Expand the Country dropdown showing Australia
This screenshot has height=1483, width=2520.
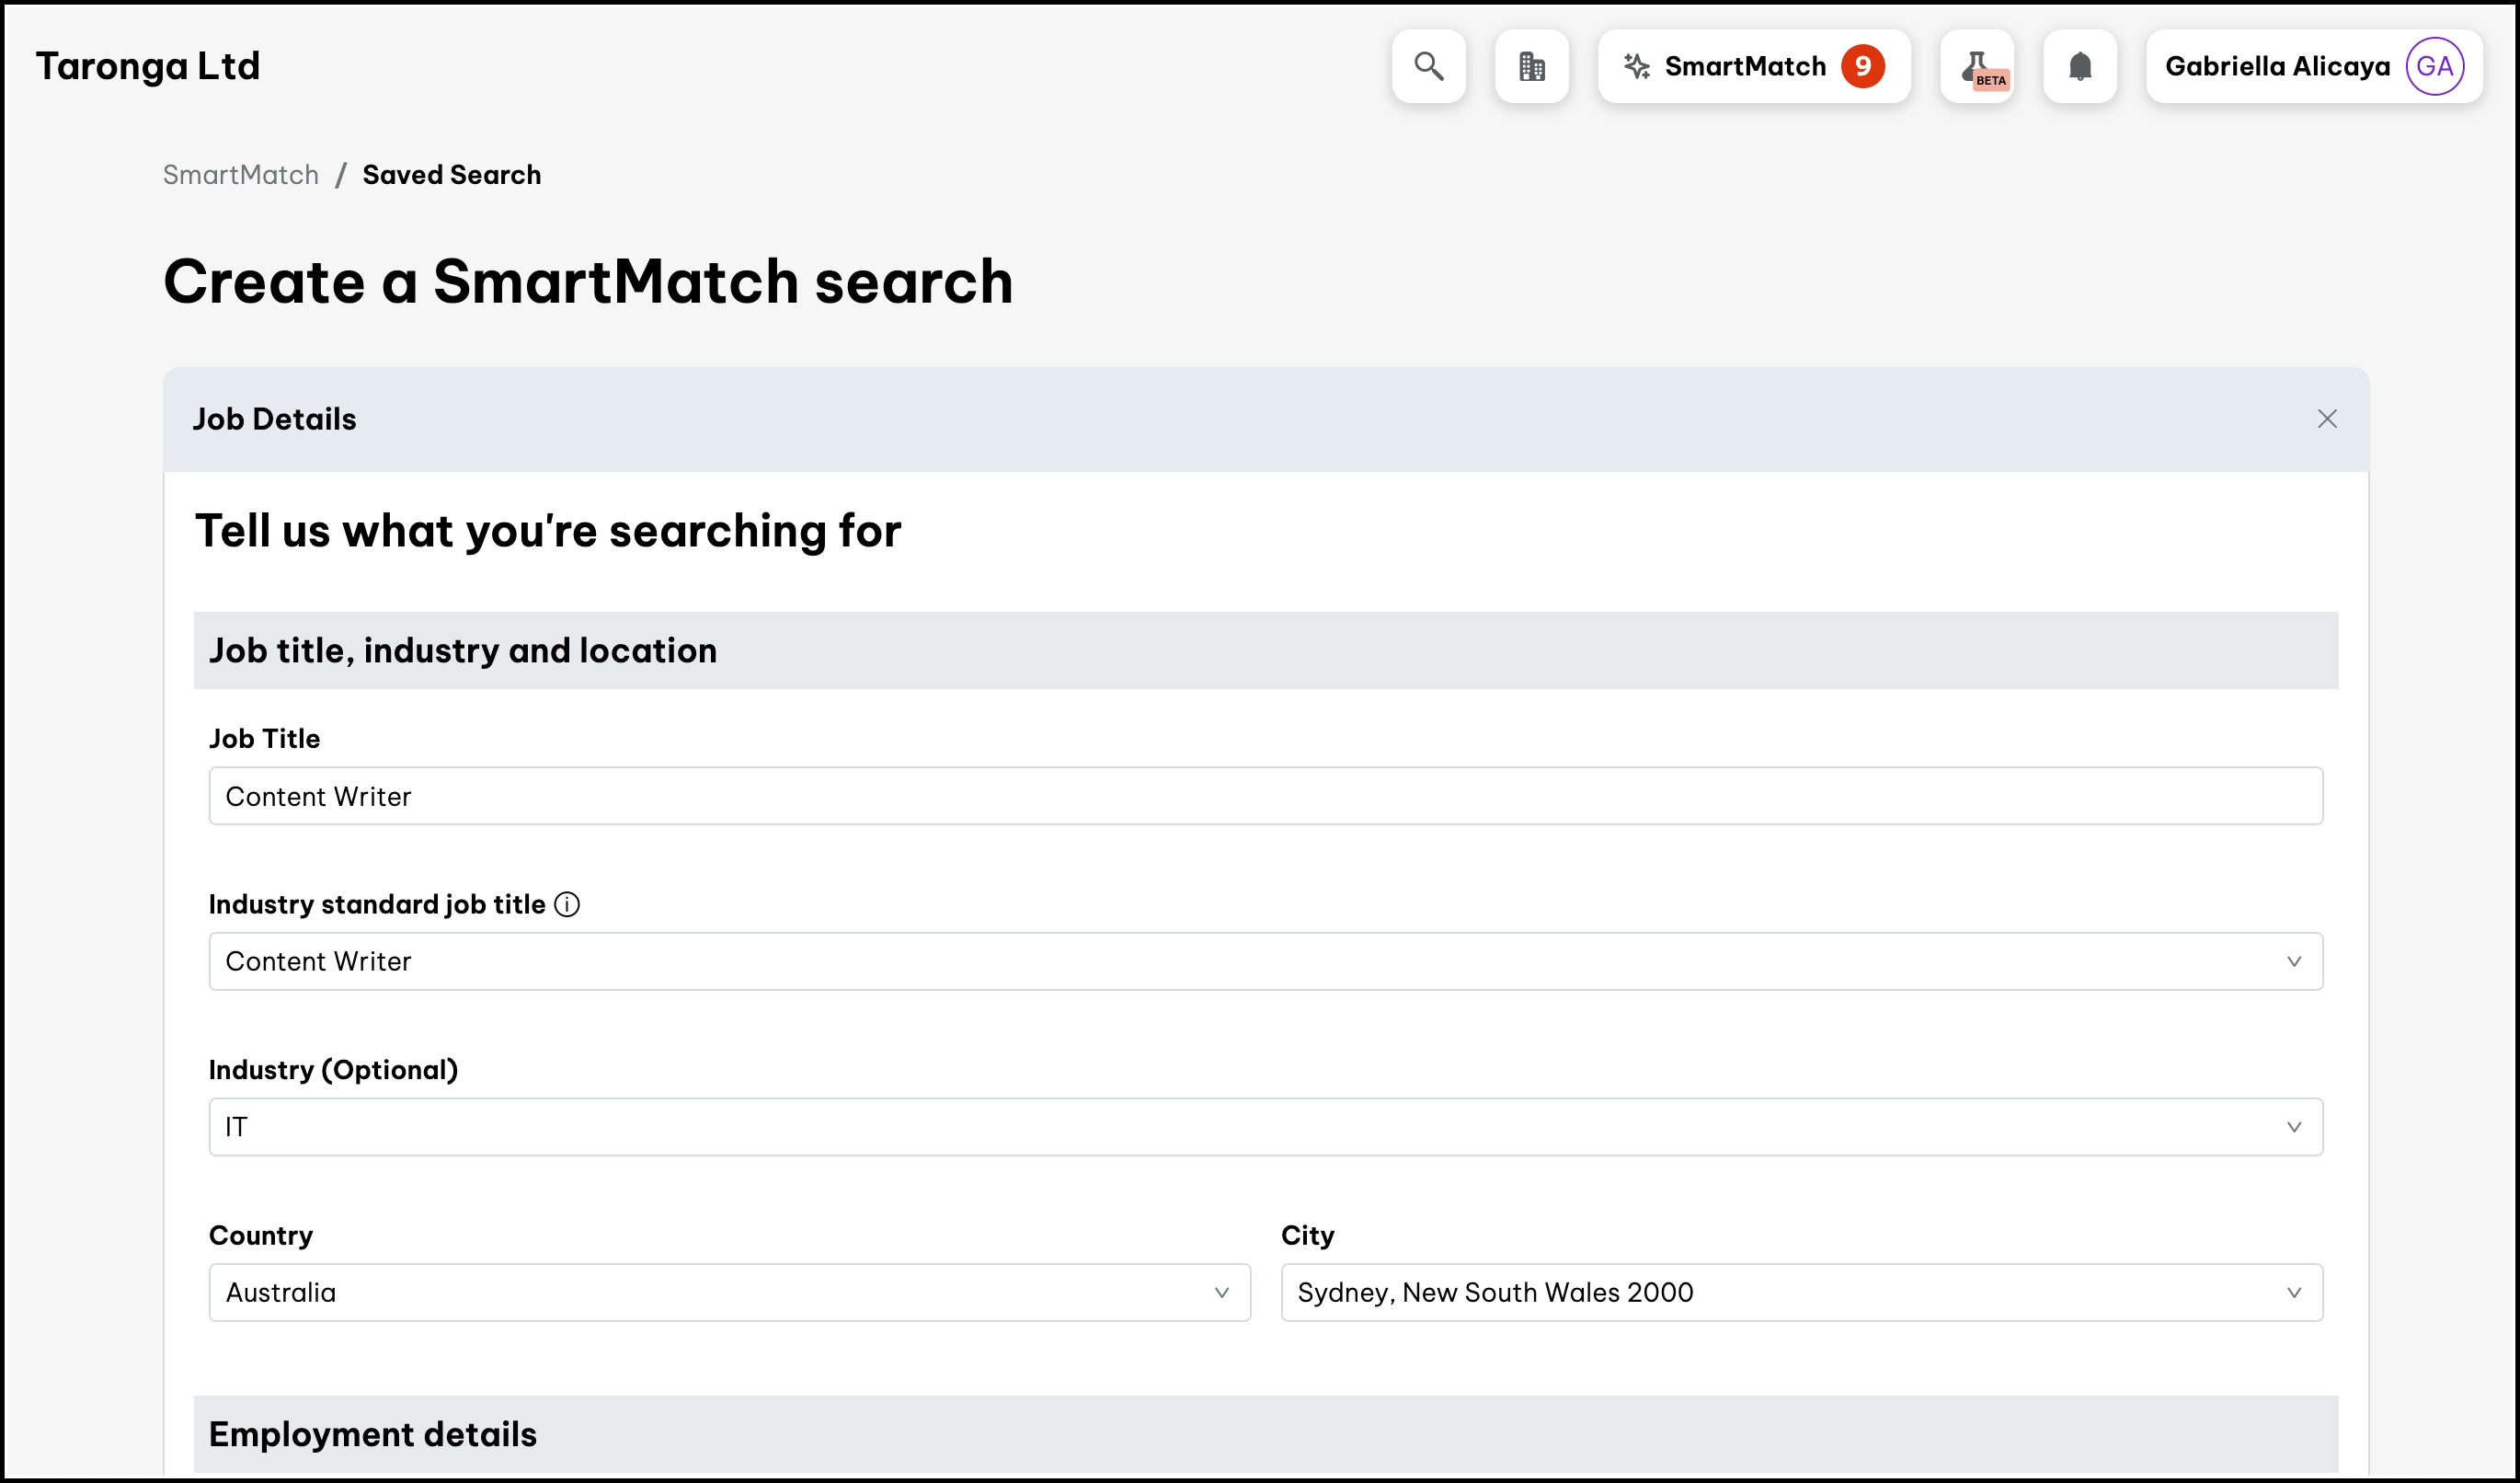729,1292
